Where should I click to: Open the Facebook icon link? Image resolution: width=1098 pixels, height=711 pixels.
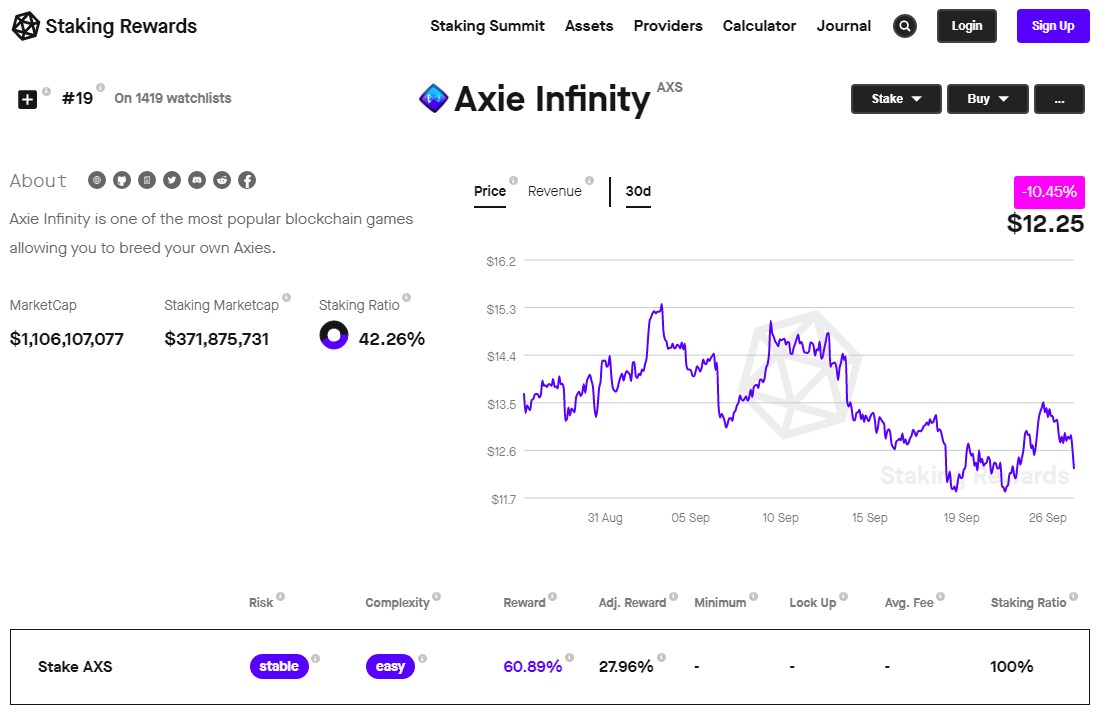(247, 180)
